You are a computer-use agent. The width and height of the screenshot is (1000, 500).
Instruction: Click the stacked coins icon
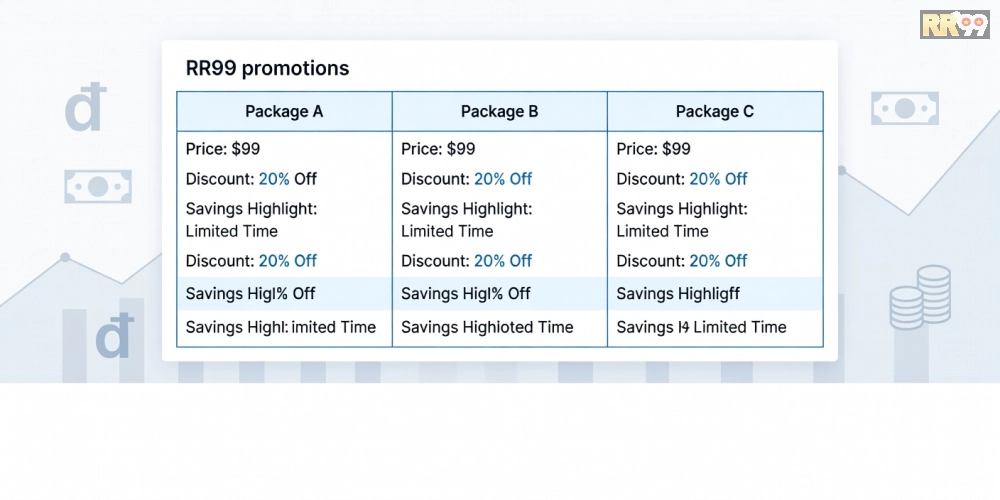pyautogui.click(x=920, y=297)
